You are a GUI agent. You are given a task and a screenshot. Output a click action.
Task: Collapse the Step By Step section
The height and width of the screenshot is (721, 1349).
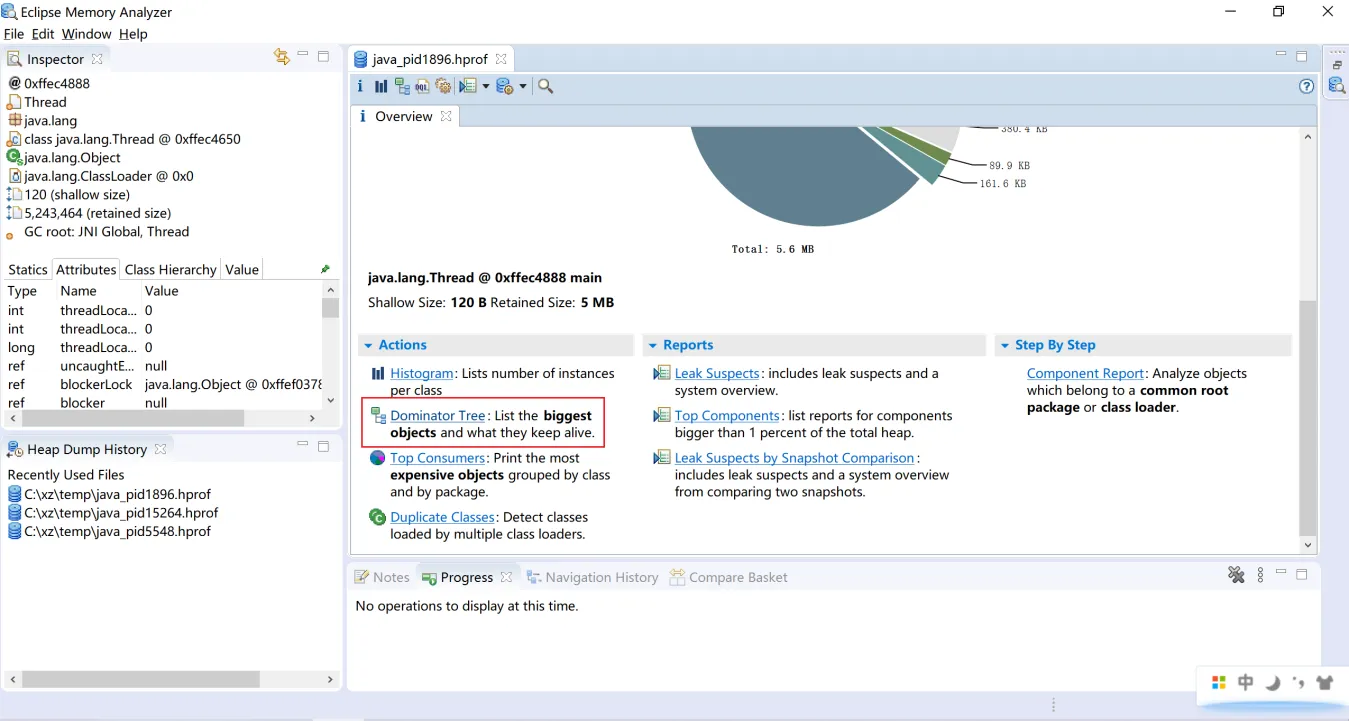pyautogui.click(x=1005, y=345)
